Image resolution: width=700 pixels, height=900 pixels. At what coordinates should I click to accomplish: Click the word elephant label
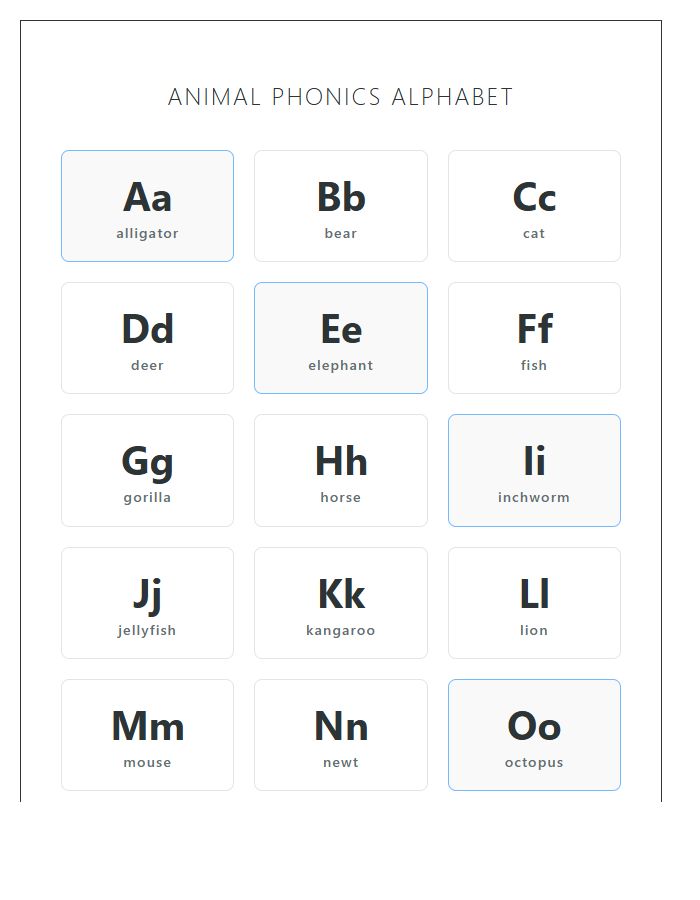[x=341, y=366]
